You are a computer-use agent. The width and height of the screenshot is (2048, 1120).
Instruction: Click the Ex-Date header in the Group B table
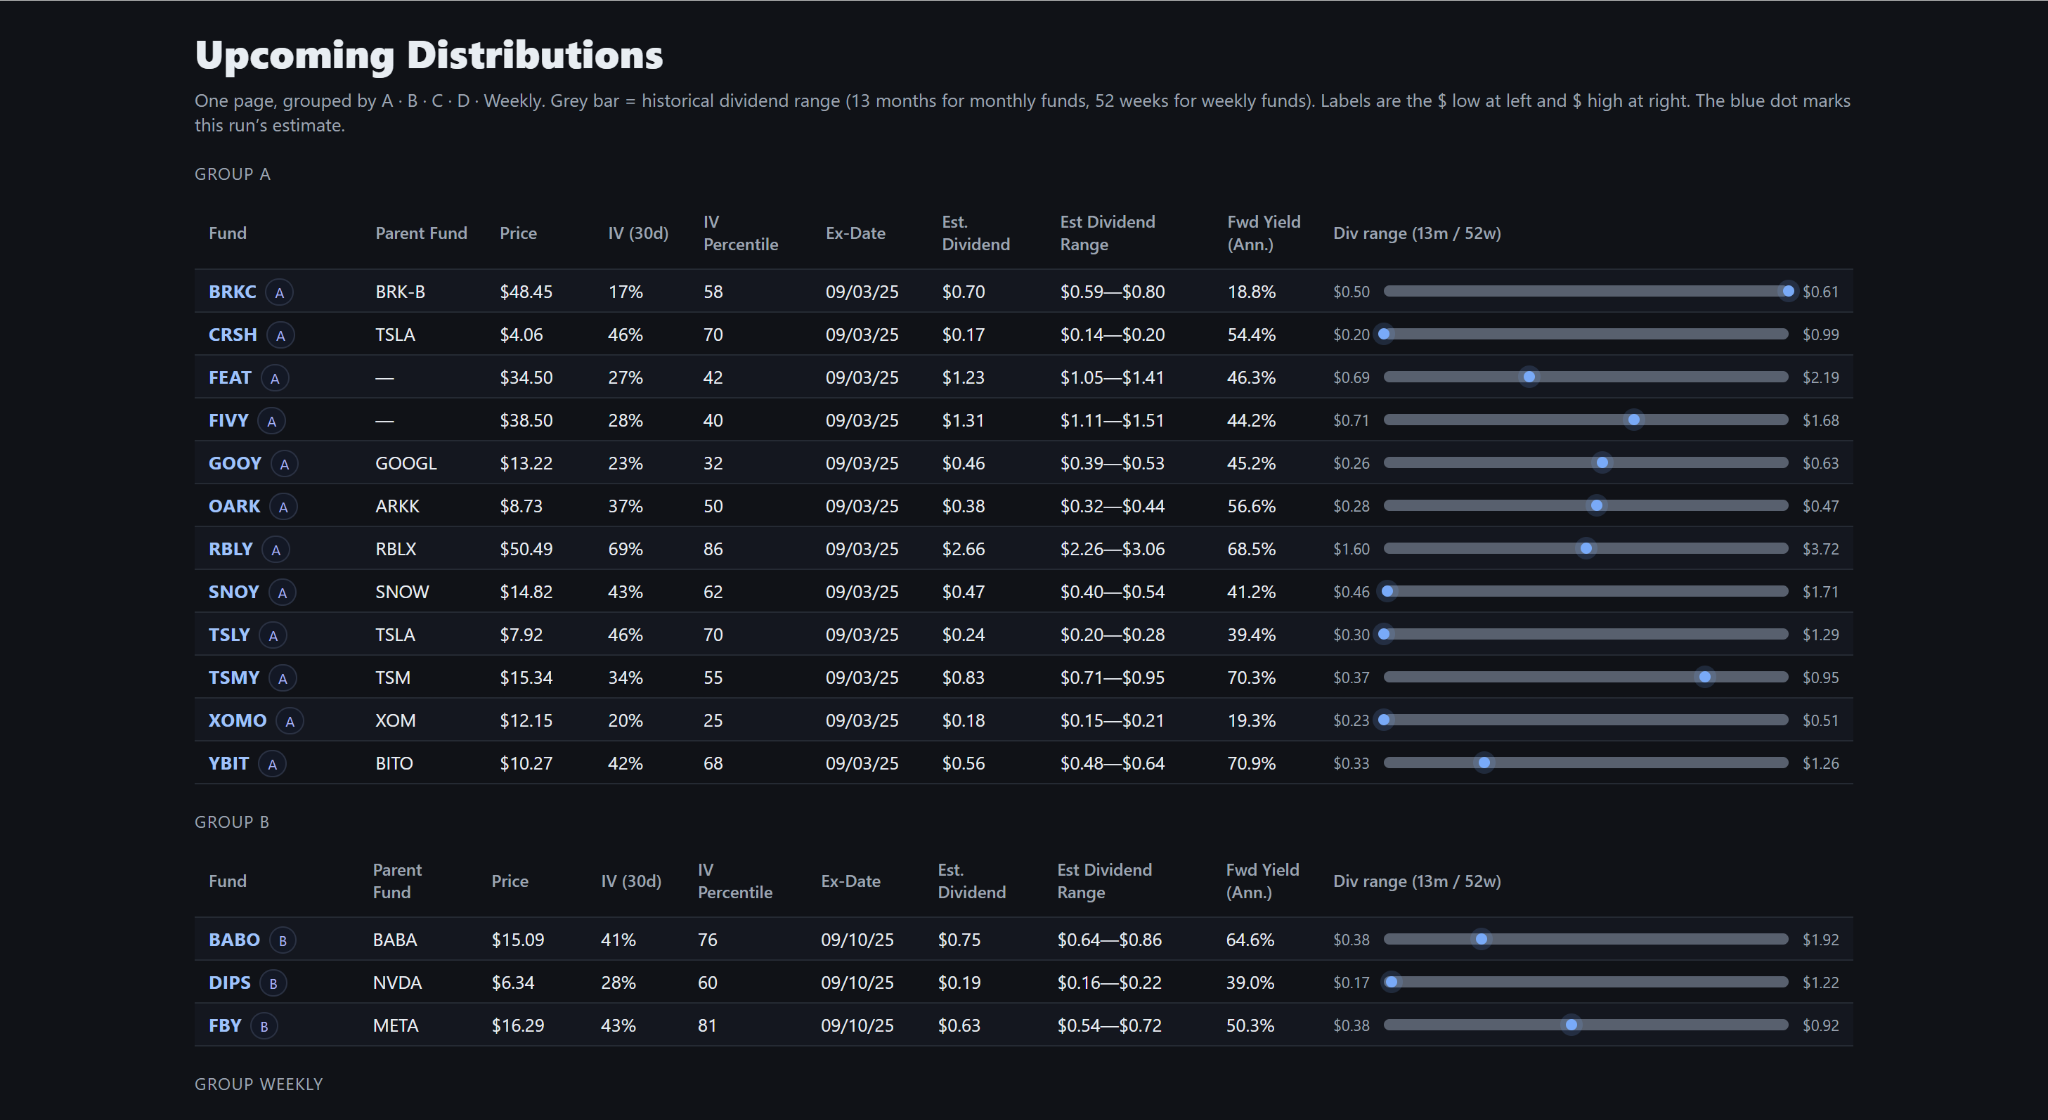(850, 881)
